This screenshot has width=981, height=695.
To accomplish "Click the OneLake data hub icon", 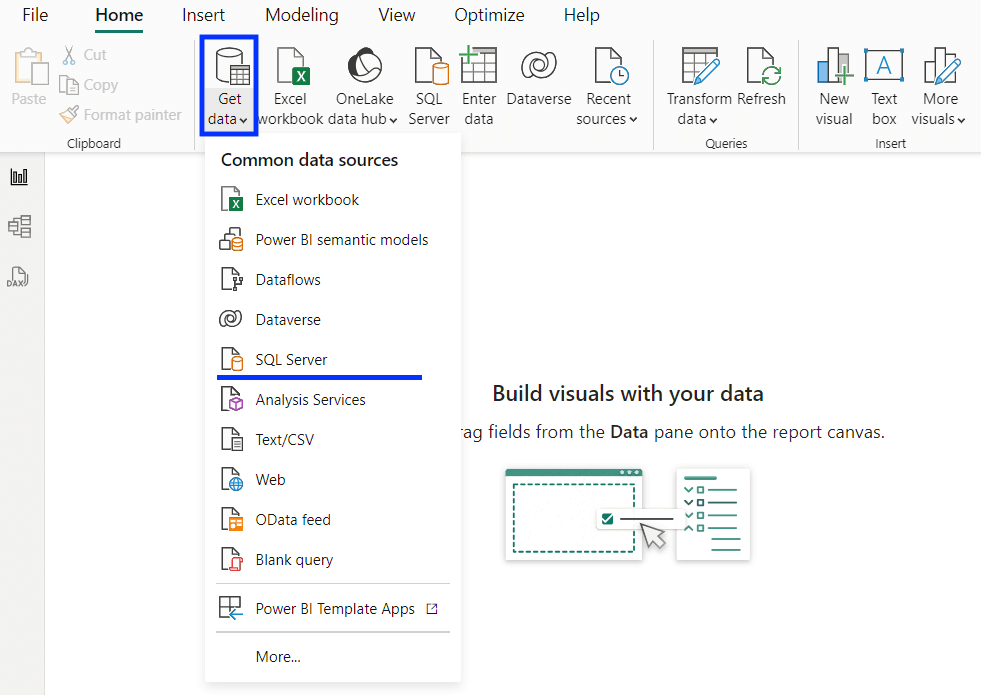I will [x=365, y=65].
